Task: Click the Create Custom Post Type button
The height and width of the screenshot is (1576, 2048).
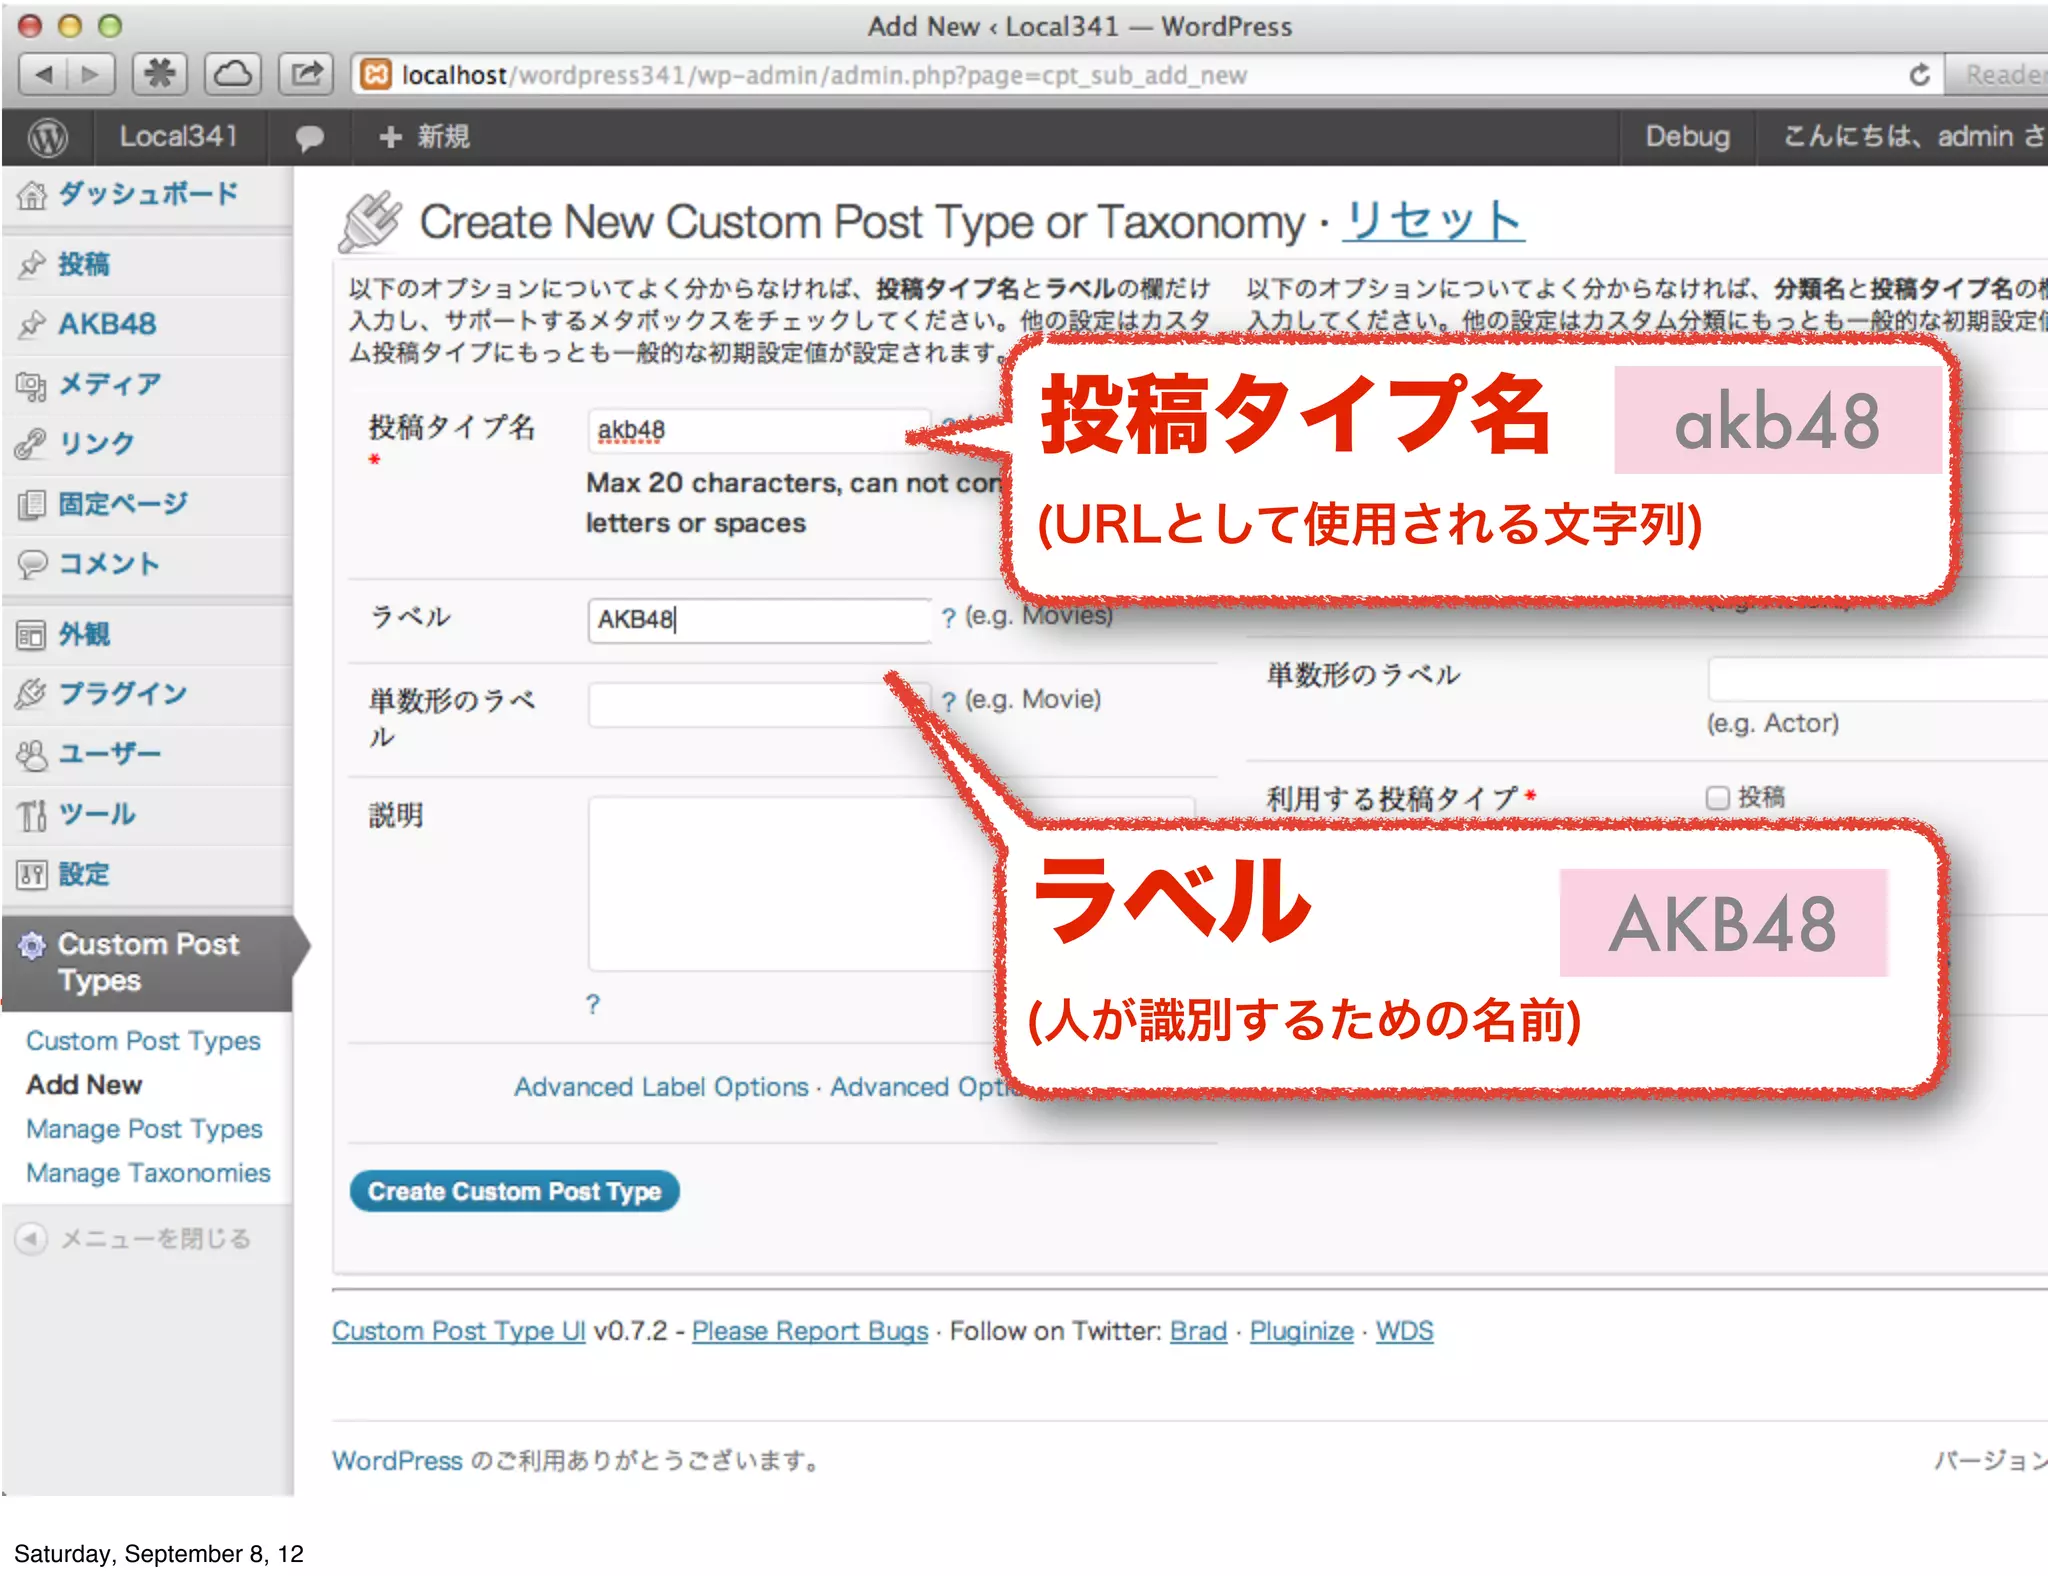Action: (x=514, y=1192)
